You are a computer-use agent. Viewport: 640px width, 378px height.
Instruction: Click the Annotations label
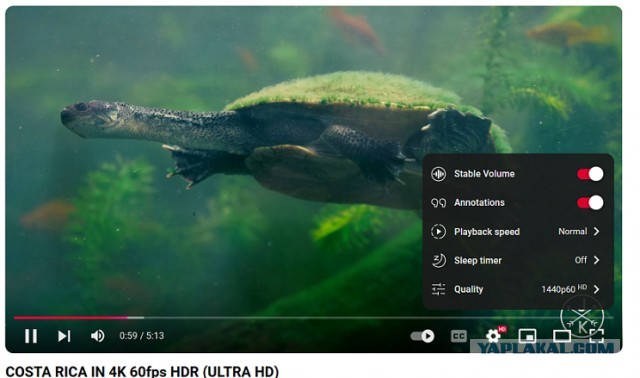[479, 202]
